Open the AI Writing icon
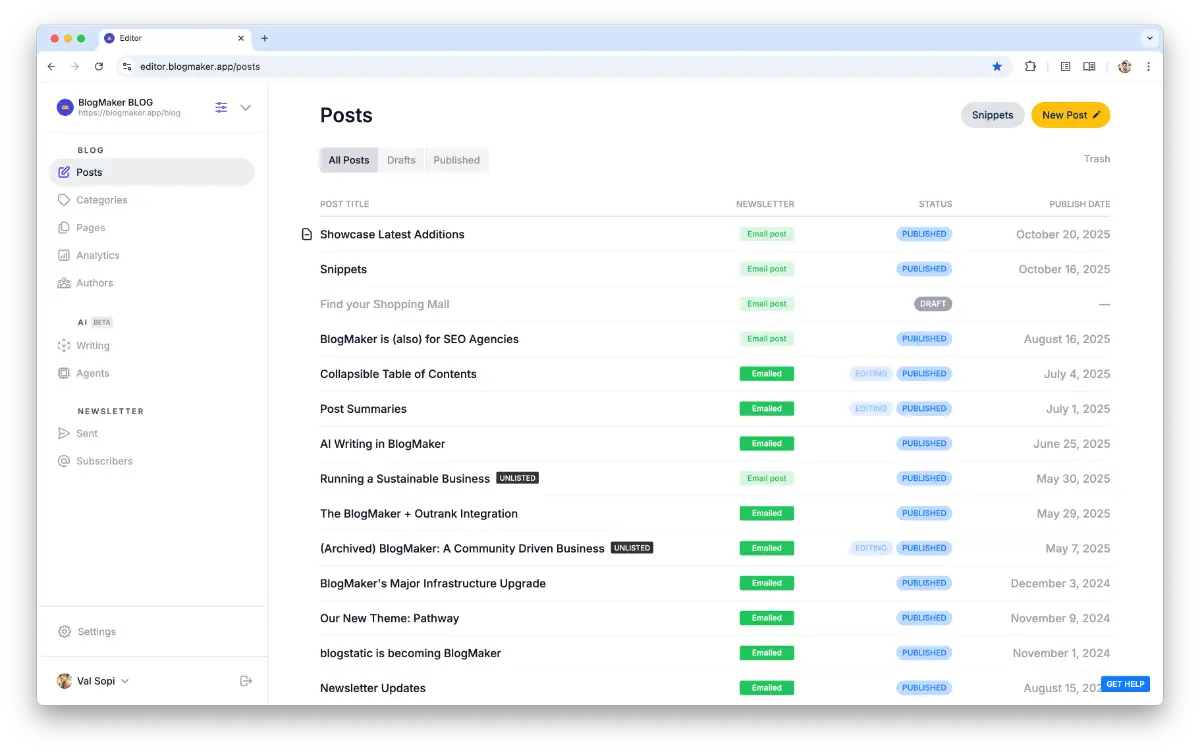 click(64, 346)
